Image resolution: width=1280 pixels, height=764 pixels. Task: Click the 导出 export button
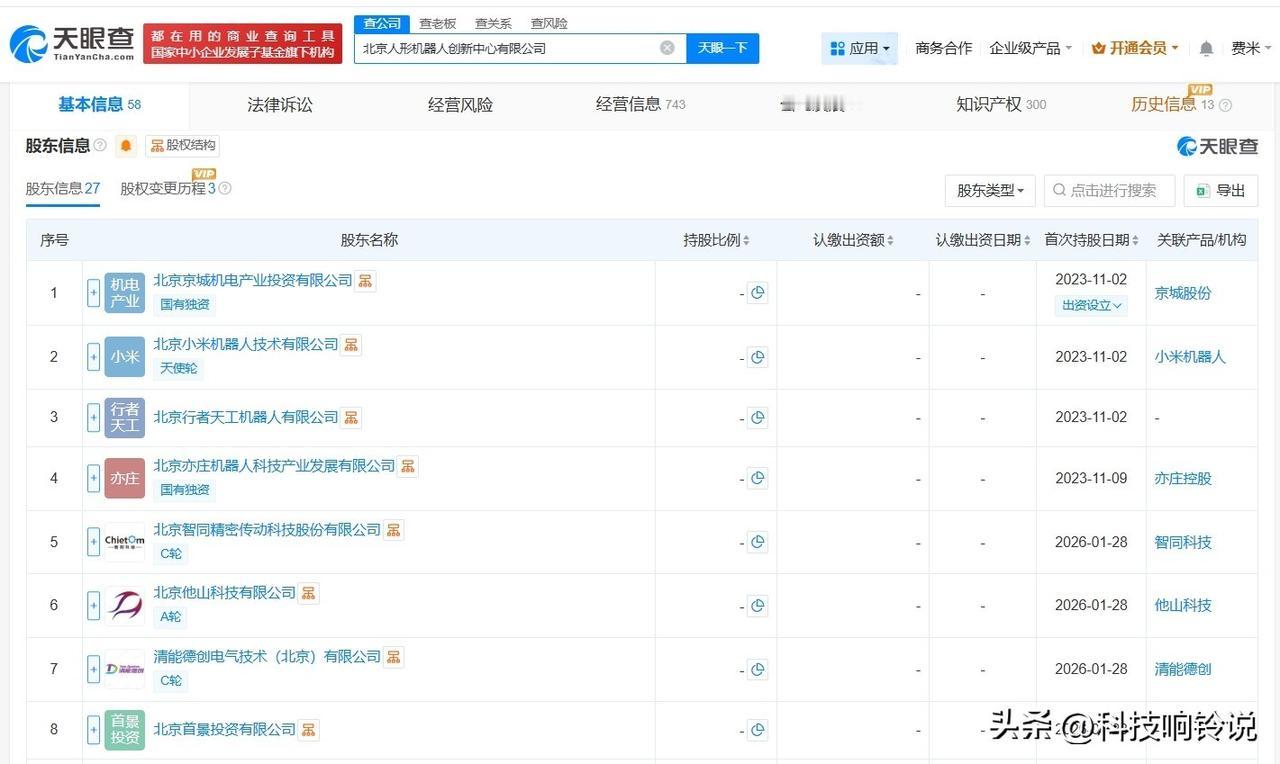[1220, 190]
